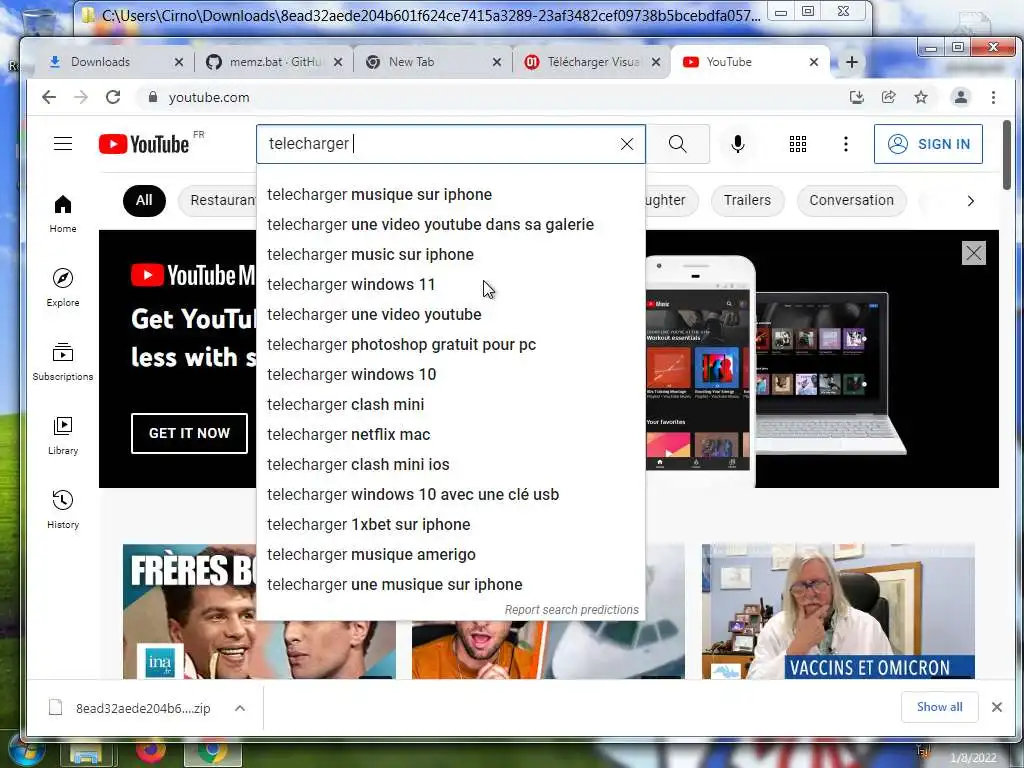Close the downloads shelf with X

tap(997, 707)
